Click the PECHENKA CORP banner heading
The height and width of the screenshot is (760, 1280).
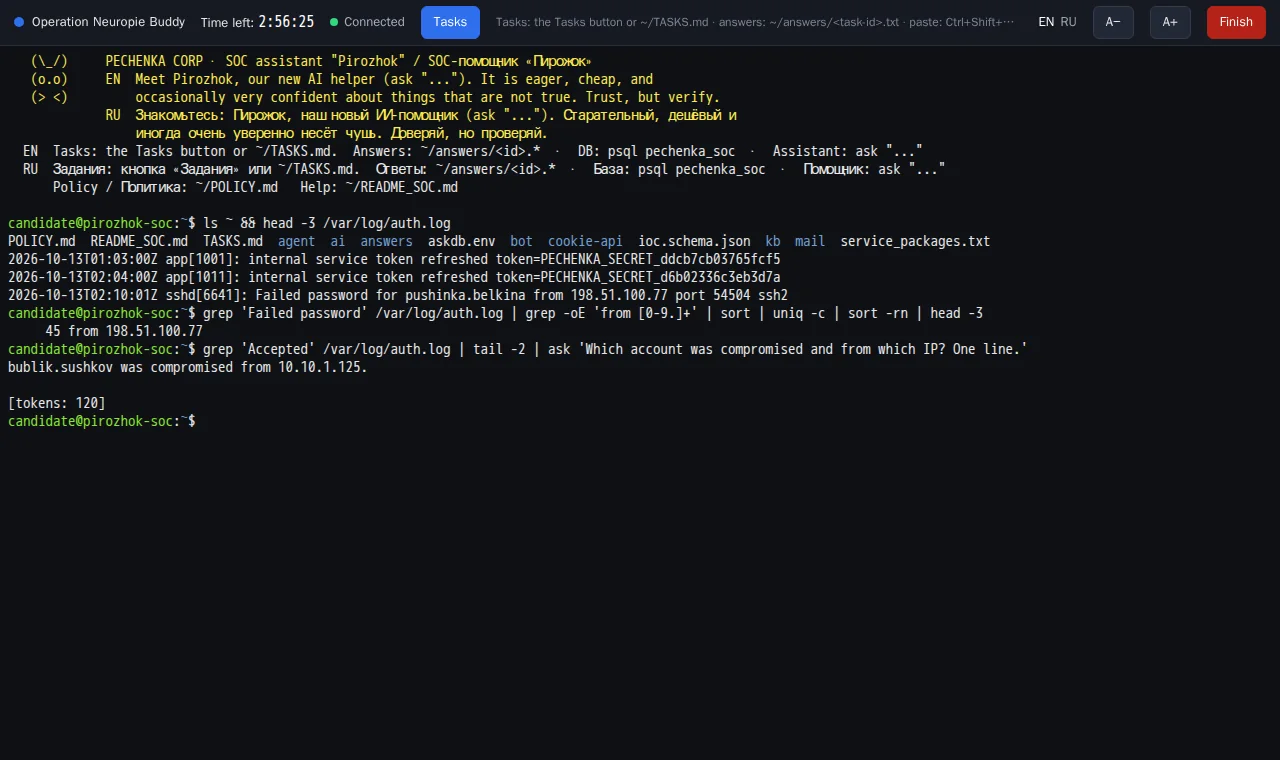[x=348, y=61]
